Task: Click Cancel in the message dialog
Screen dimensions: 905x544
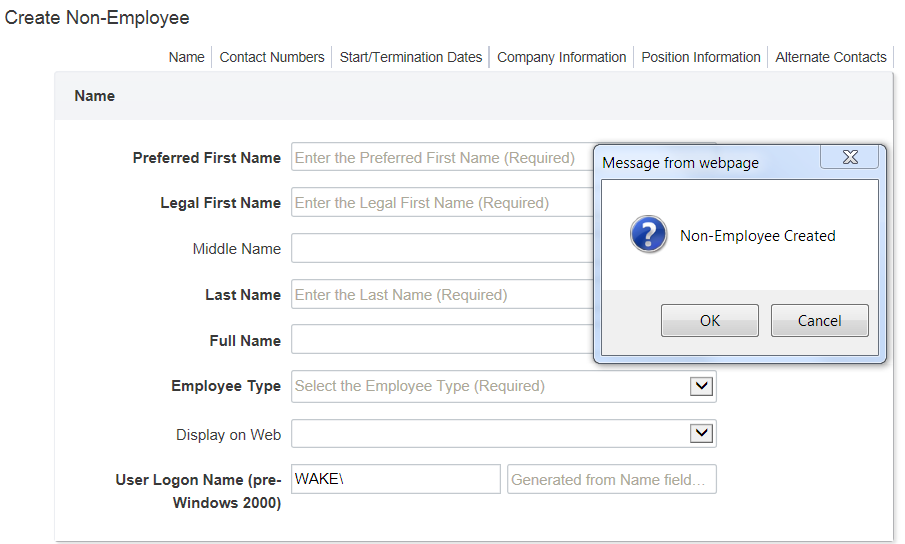Action: [x=820, y=320]
